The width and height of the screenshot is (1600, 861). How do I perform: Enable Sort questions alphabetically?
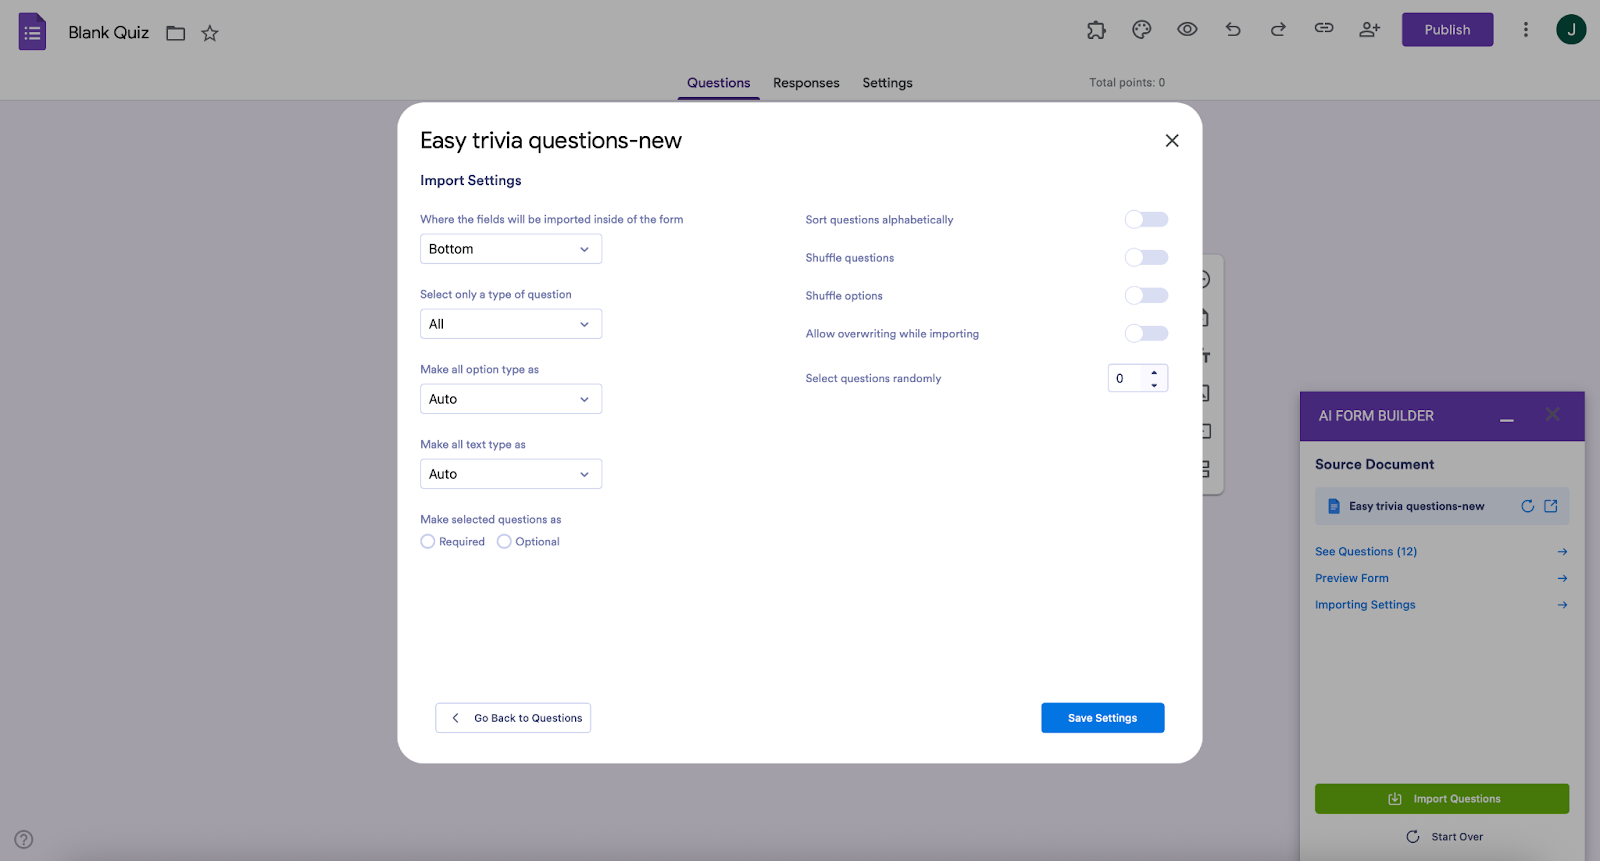(x=1145, y=219)
